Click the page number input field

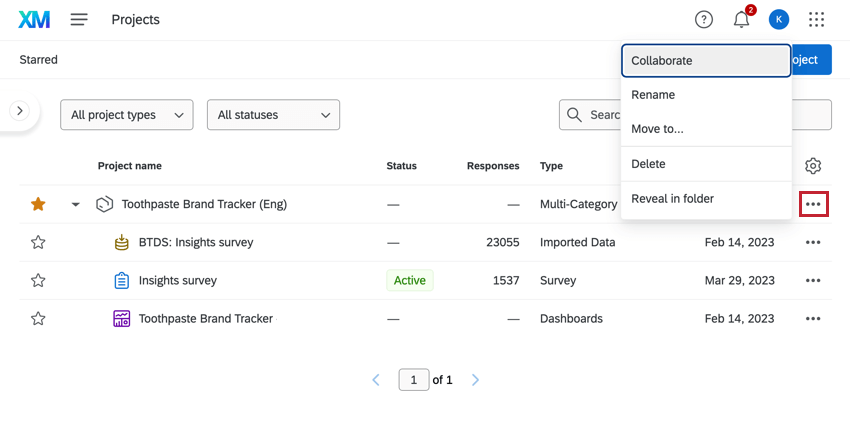tap(413, 380)
